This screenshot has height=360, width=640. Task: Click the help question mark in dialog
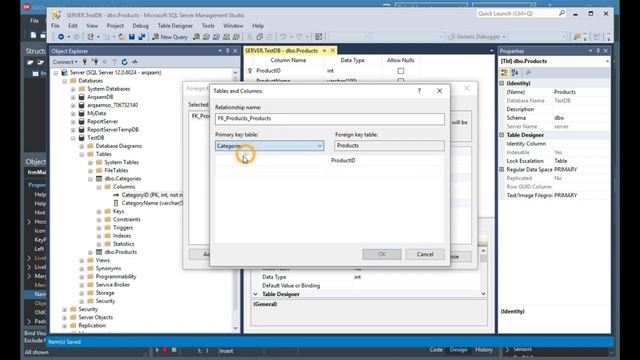419,91
